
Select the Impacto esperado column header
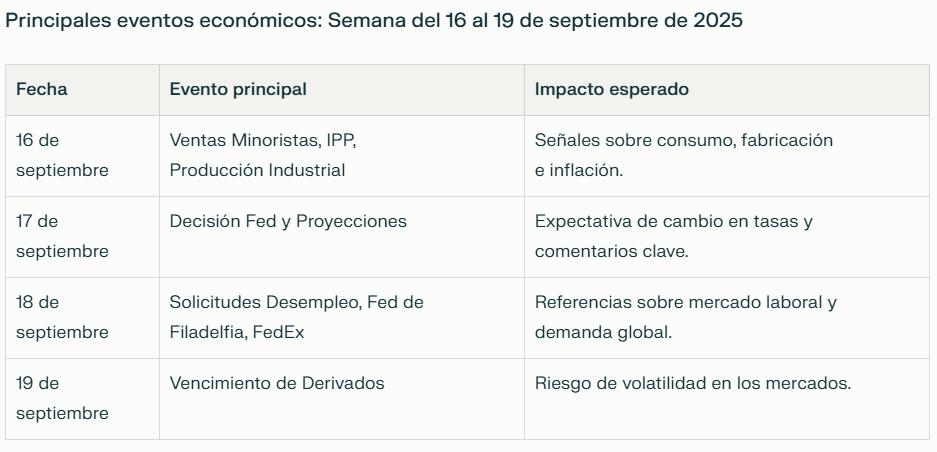[x=727, y=90]
